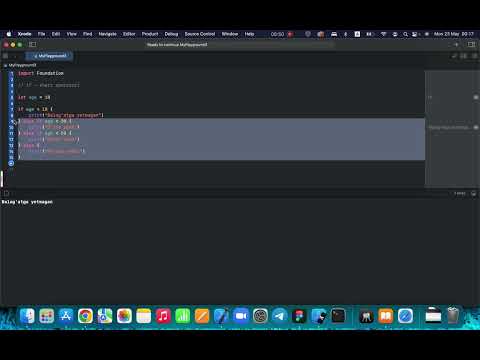Viewport: 480px width, 360px height.
Task: Open Safari from the Dock
Action: tap(405, 316)
